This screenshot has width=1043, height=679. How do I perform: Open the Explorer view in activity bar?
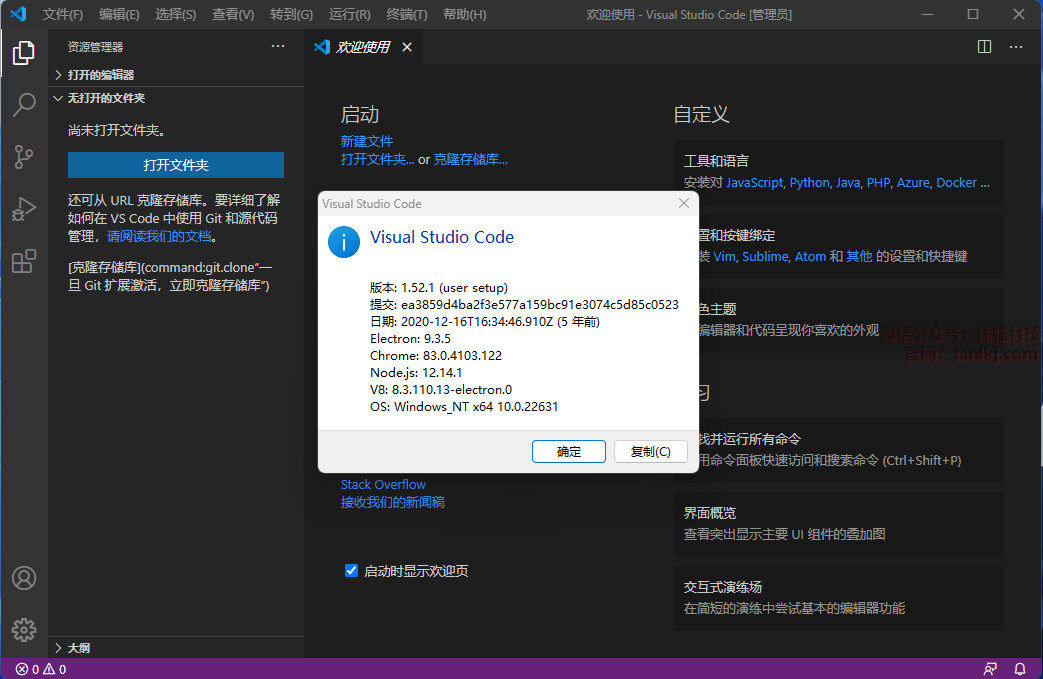pyautogui.click(x=24, y=53)
